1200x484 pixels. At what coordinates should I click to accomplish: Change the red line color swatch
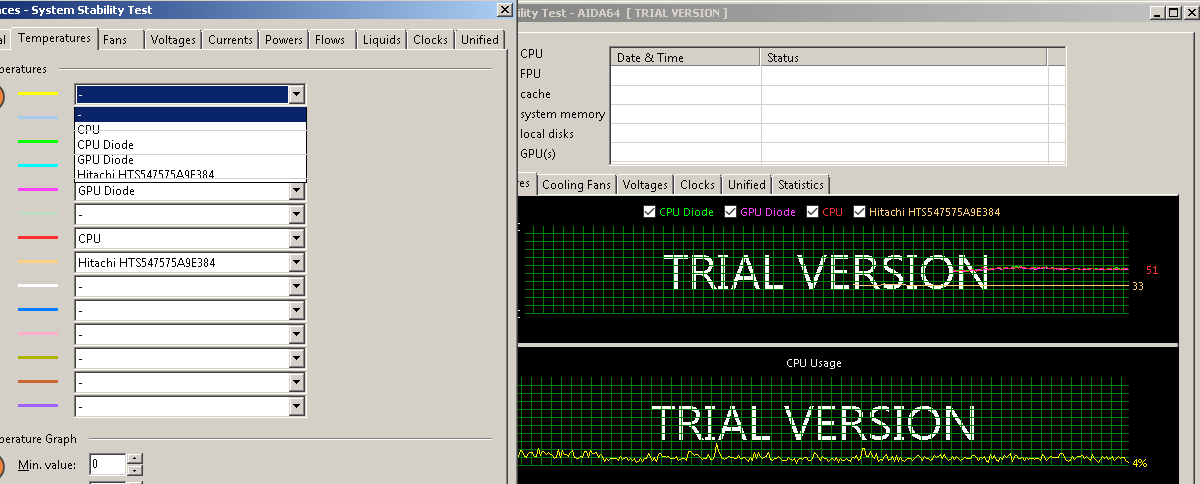coord(38,238)
